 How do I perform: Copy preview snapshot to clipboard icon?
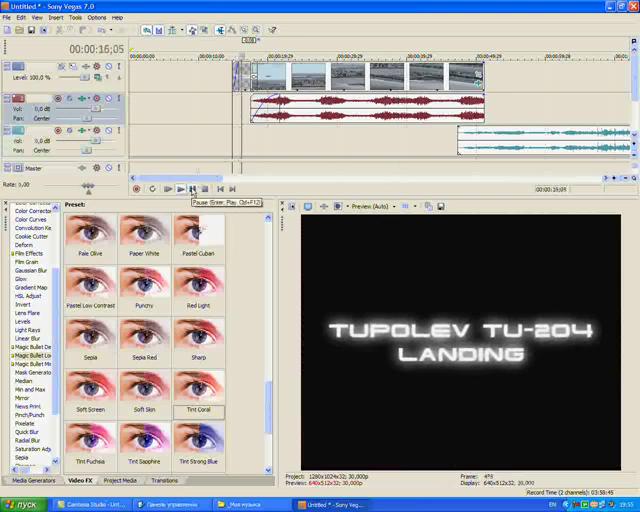pos(429,207)
